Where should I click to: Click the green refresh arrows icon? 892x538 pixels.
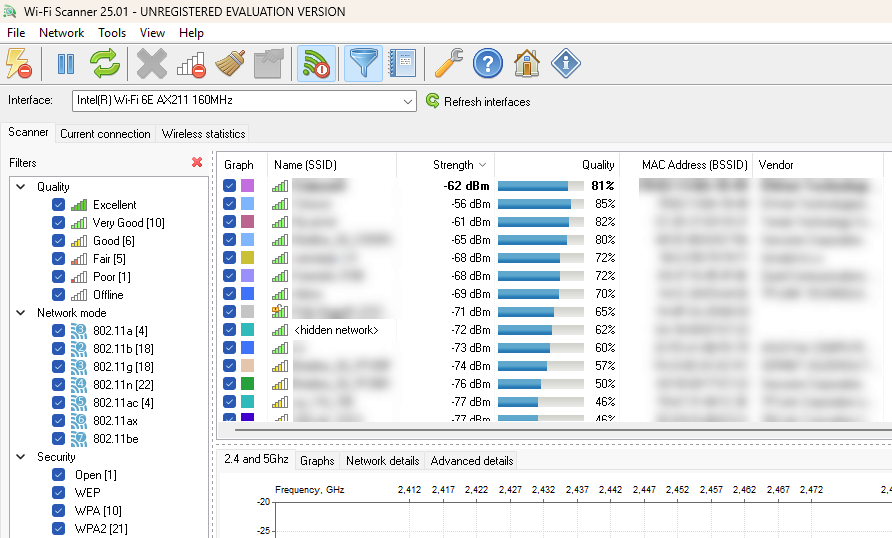point(104,65)
